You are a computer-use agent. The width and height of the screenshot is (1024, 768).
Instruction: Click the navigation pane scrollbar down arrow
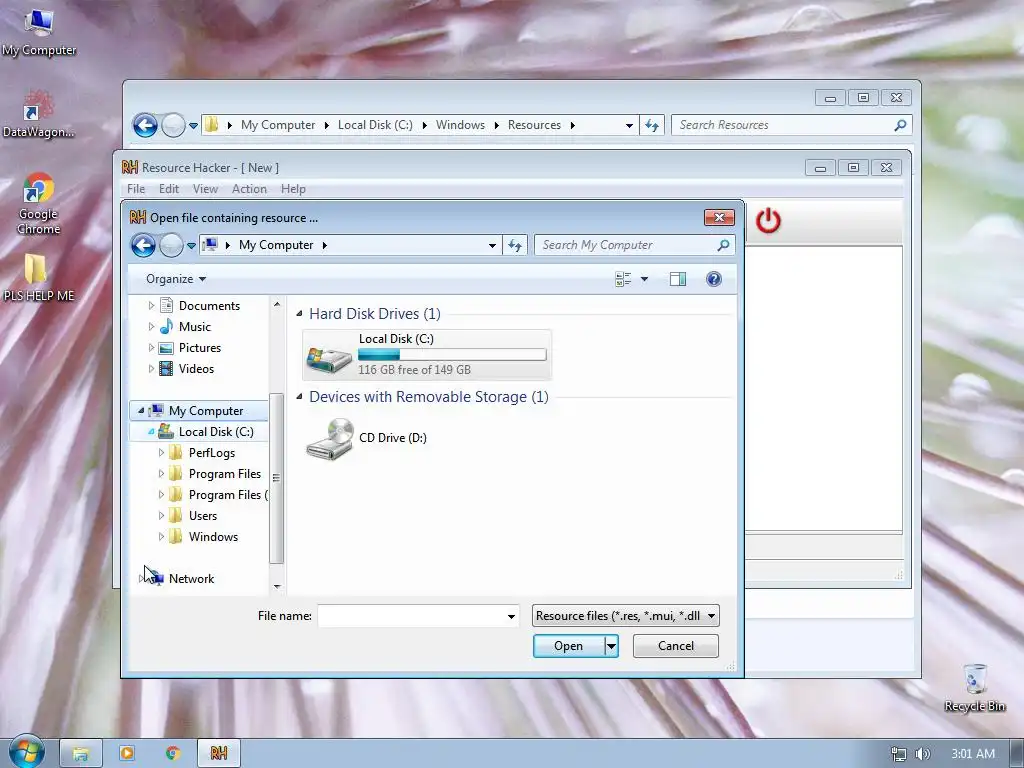[x=277, y=587]
